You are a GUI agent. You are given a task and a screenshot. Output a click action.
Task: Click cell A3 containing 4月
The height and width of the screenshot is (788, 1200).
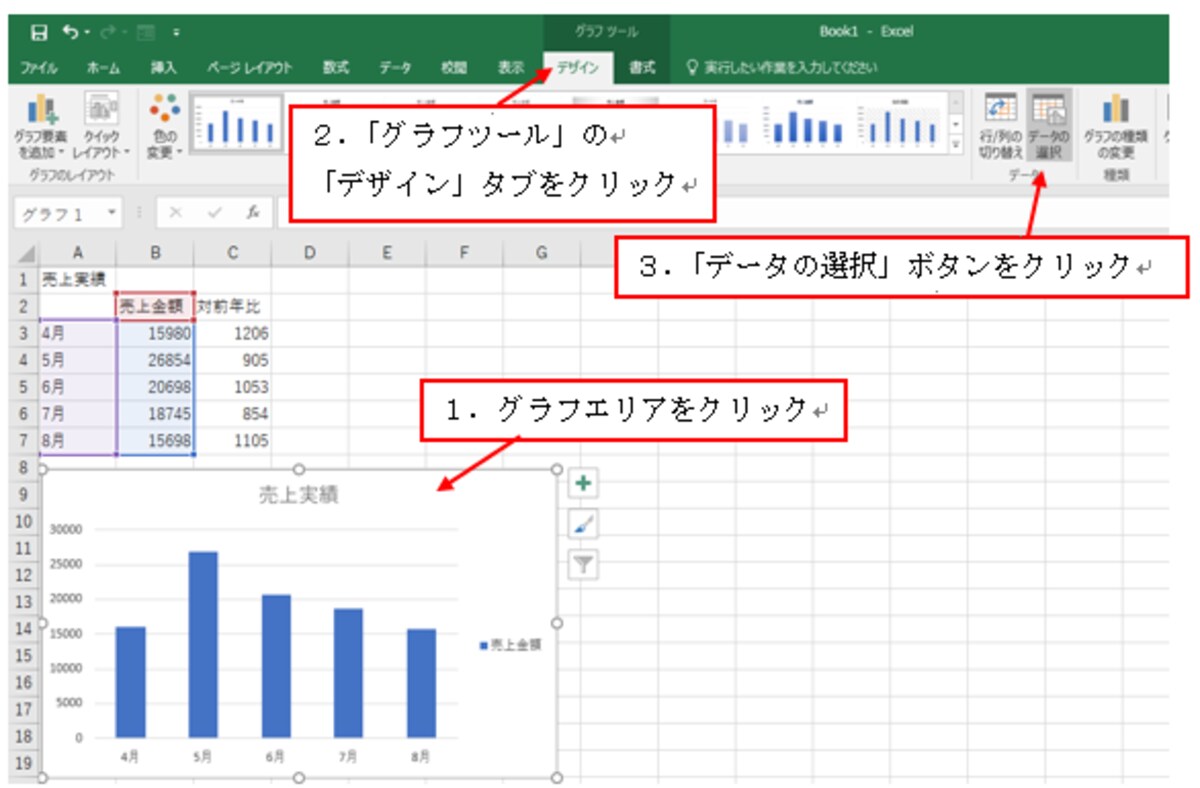pos(78,333)
